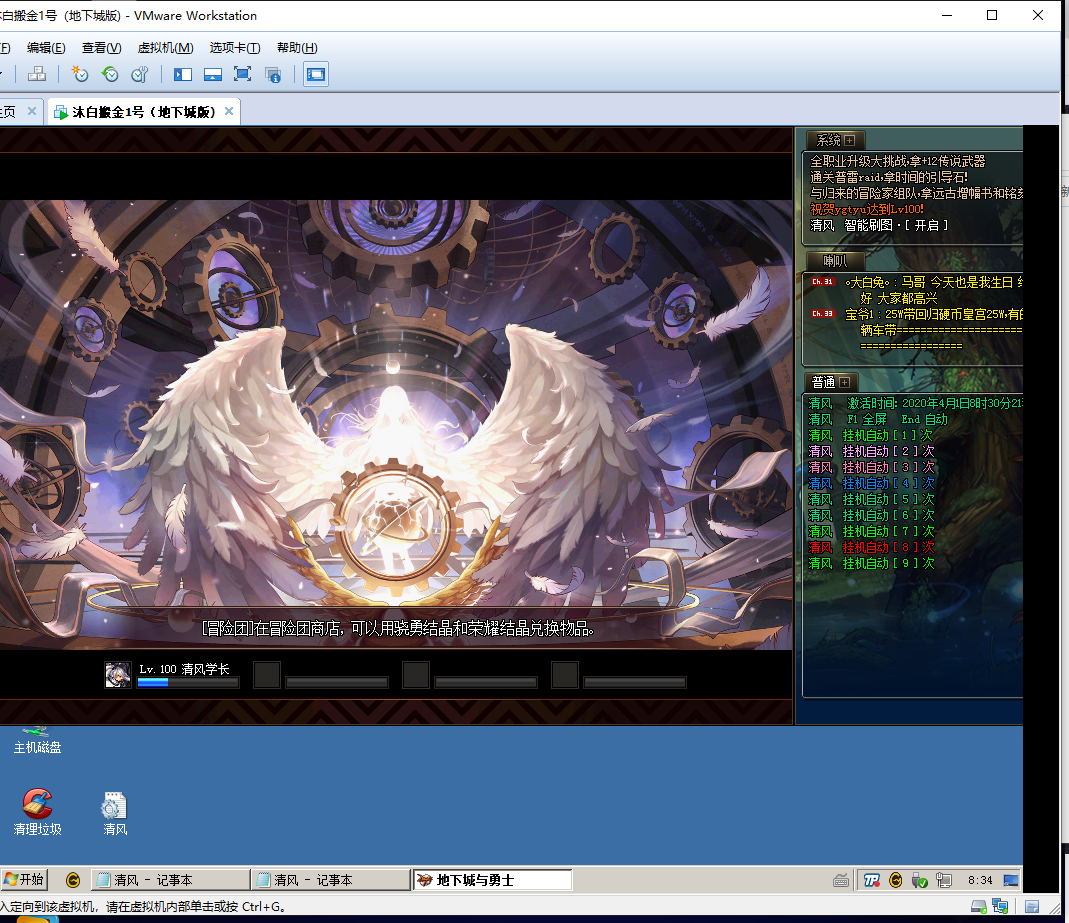Close the 沐白搬金1号 VM tab
1069x923 pixels.
tap(229, 111)
